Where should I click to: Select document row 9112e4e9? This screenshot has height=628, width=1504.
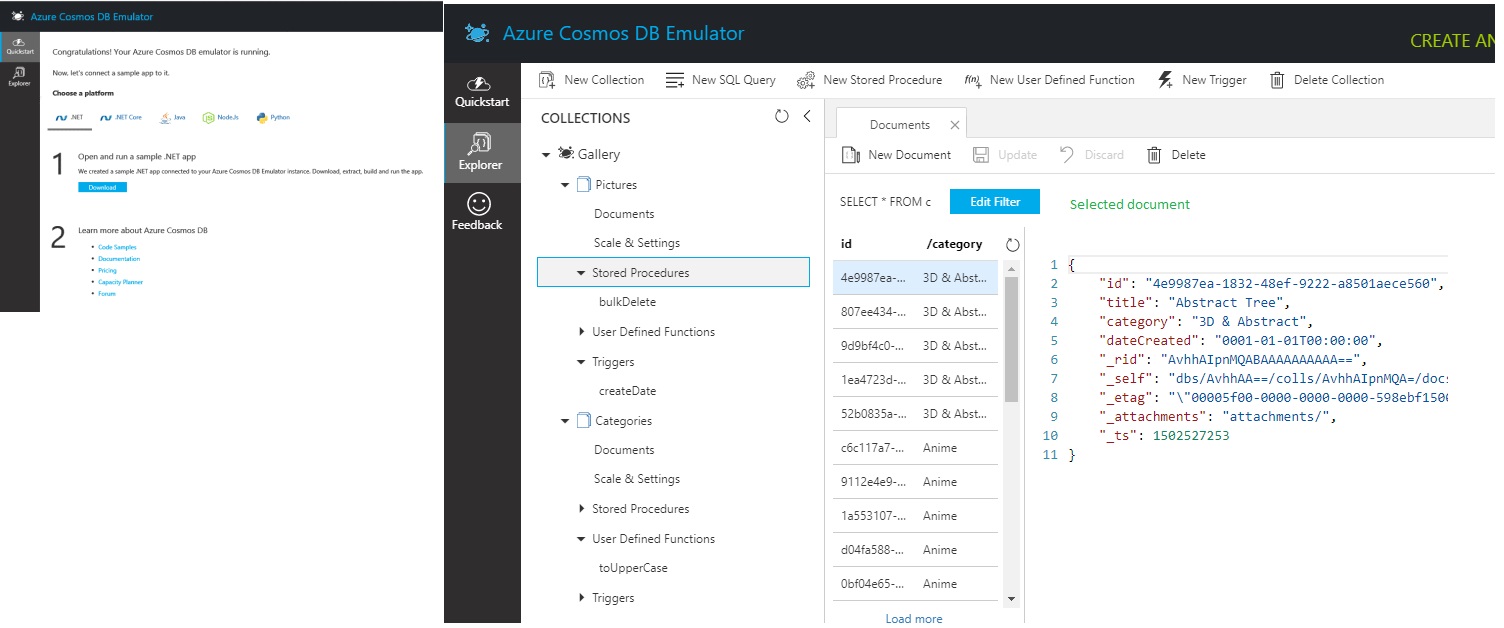[915, 482]
